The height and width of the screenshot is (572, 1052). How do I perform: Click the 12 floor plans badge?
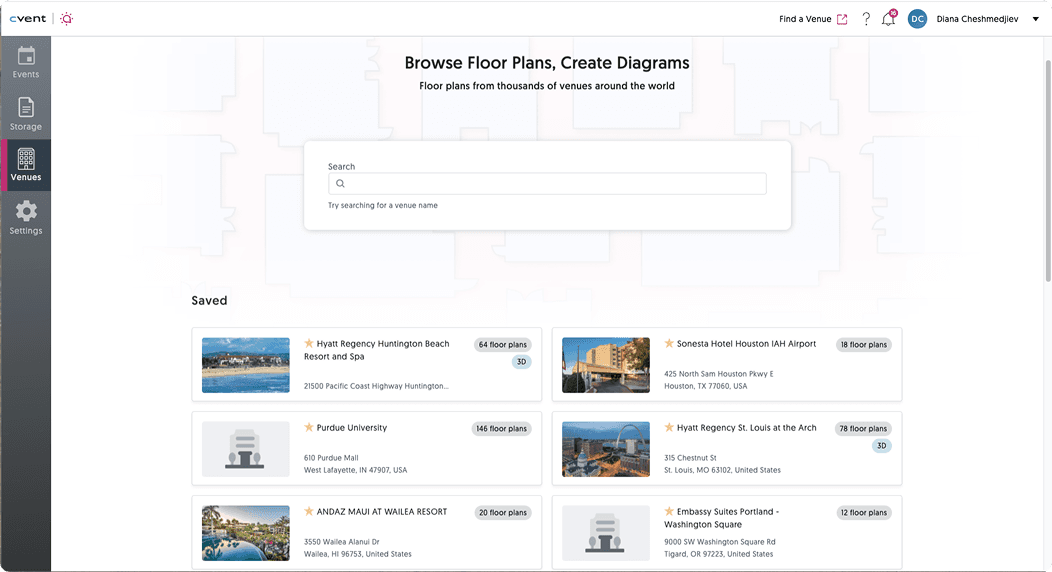pos(863,512)
